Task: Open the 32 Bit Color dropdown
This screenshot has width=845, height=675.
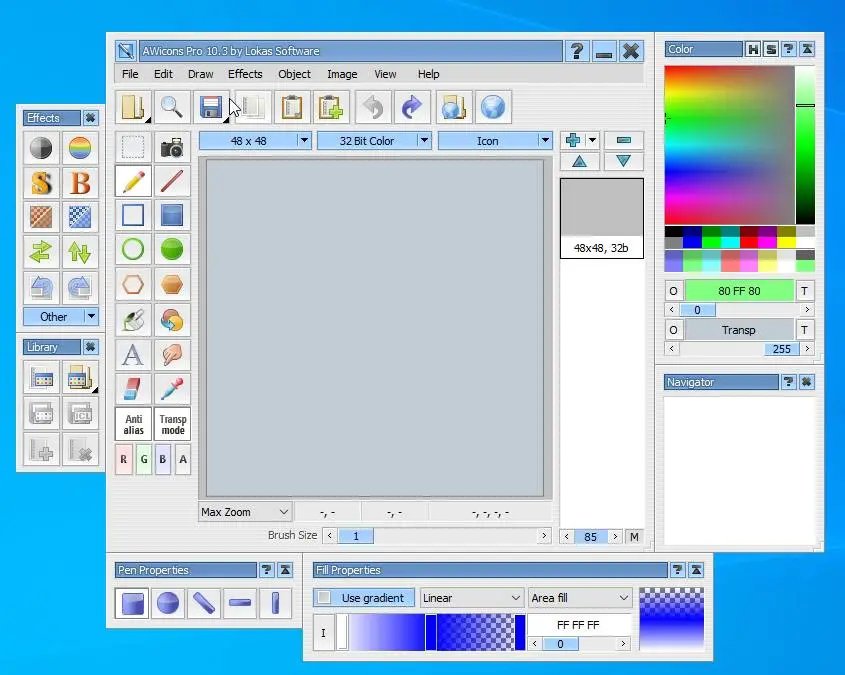Action: pyautogui.click(x=425, y=141)
